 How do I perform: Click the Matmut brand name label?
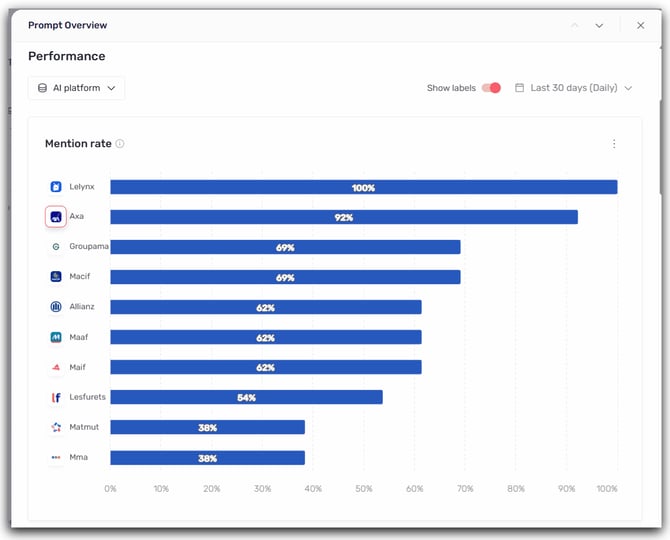tap(84, 427)
